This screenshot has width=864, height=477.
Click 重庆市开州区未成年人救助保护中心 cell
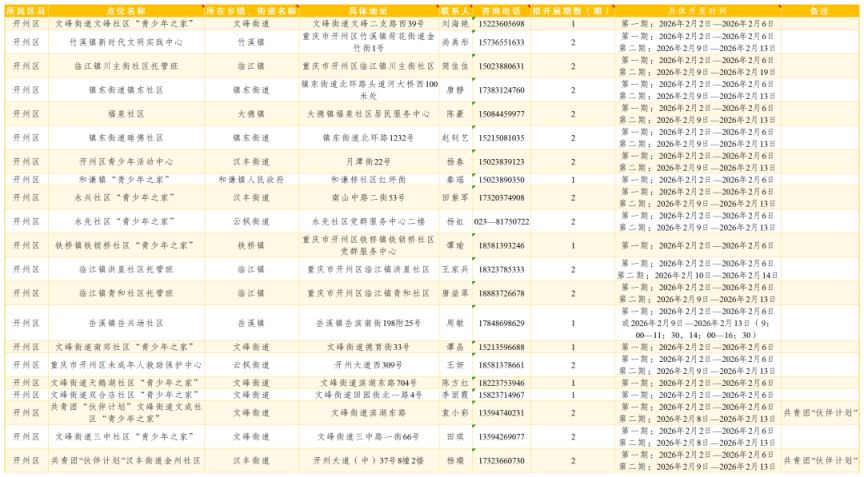click(126, 365)
